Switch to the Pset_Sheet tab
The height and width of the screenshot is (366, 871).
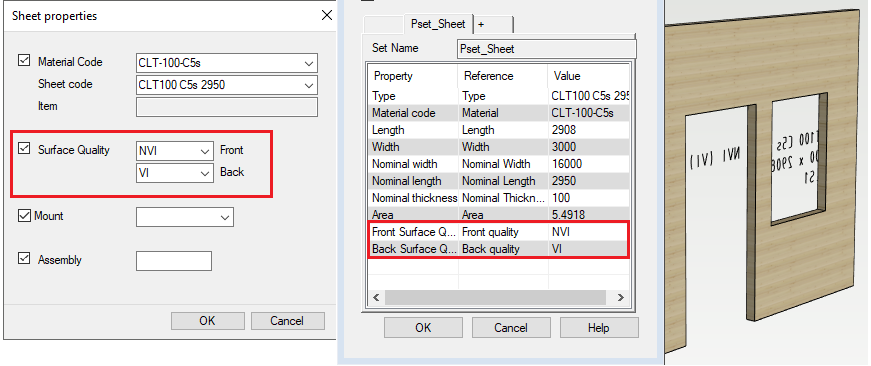tap(438, 24)
